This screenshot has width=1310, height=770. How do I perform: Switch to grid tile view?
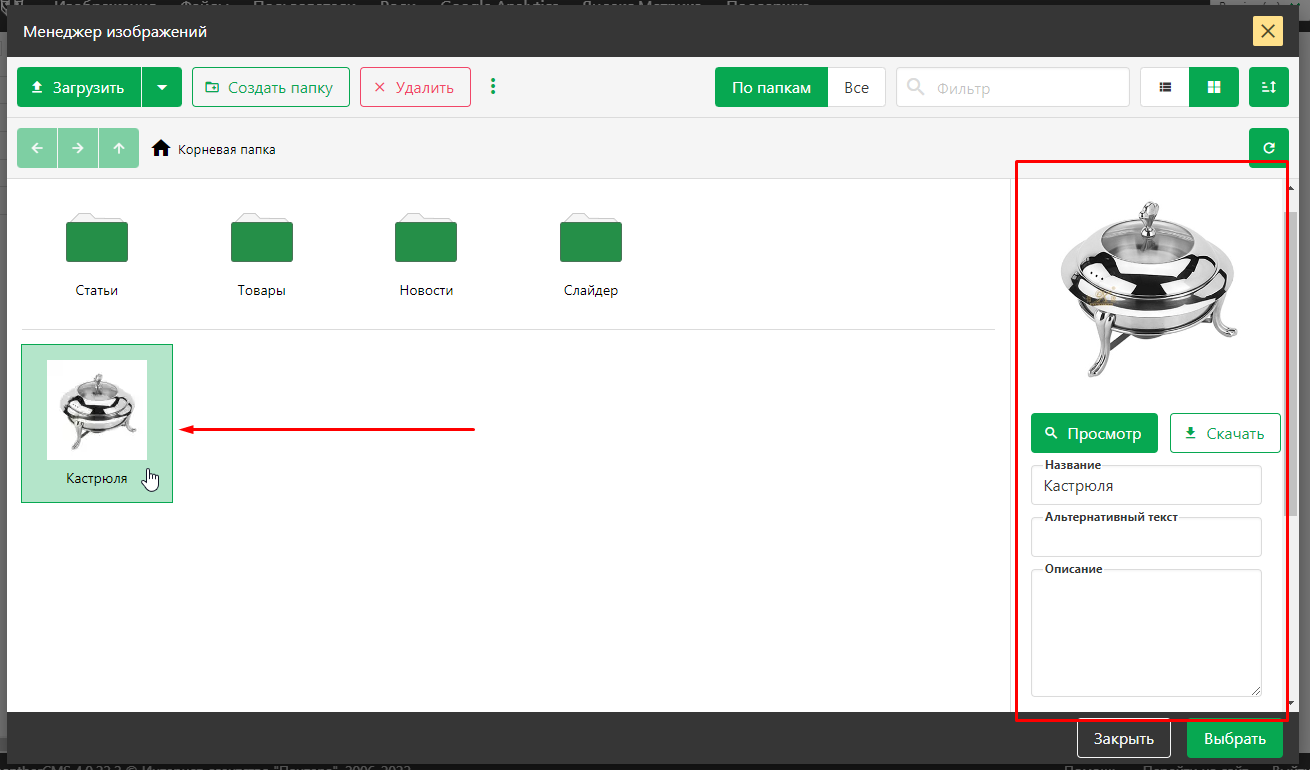pos(1214,87)
